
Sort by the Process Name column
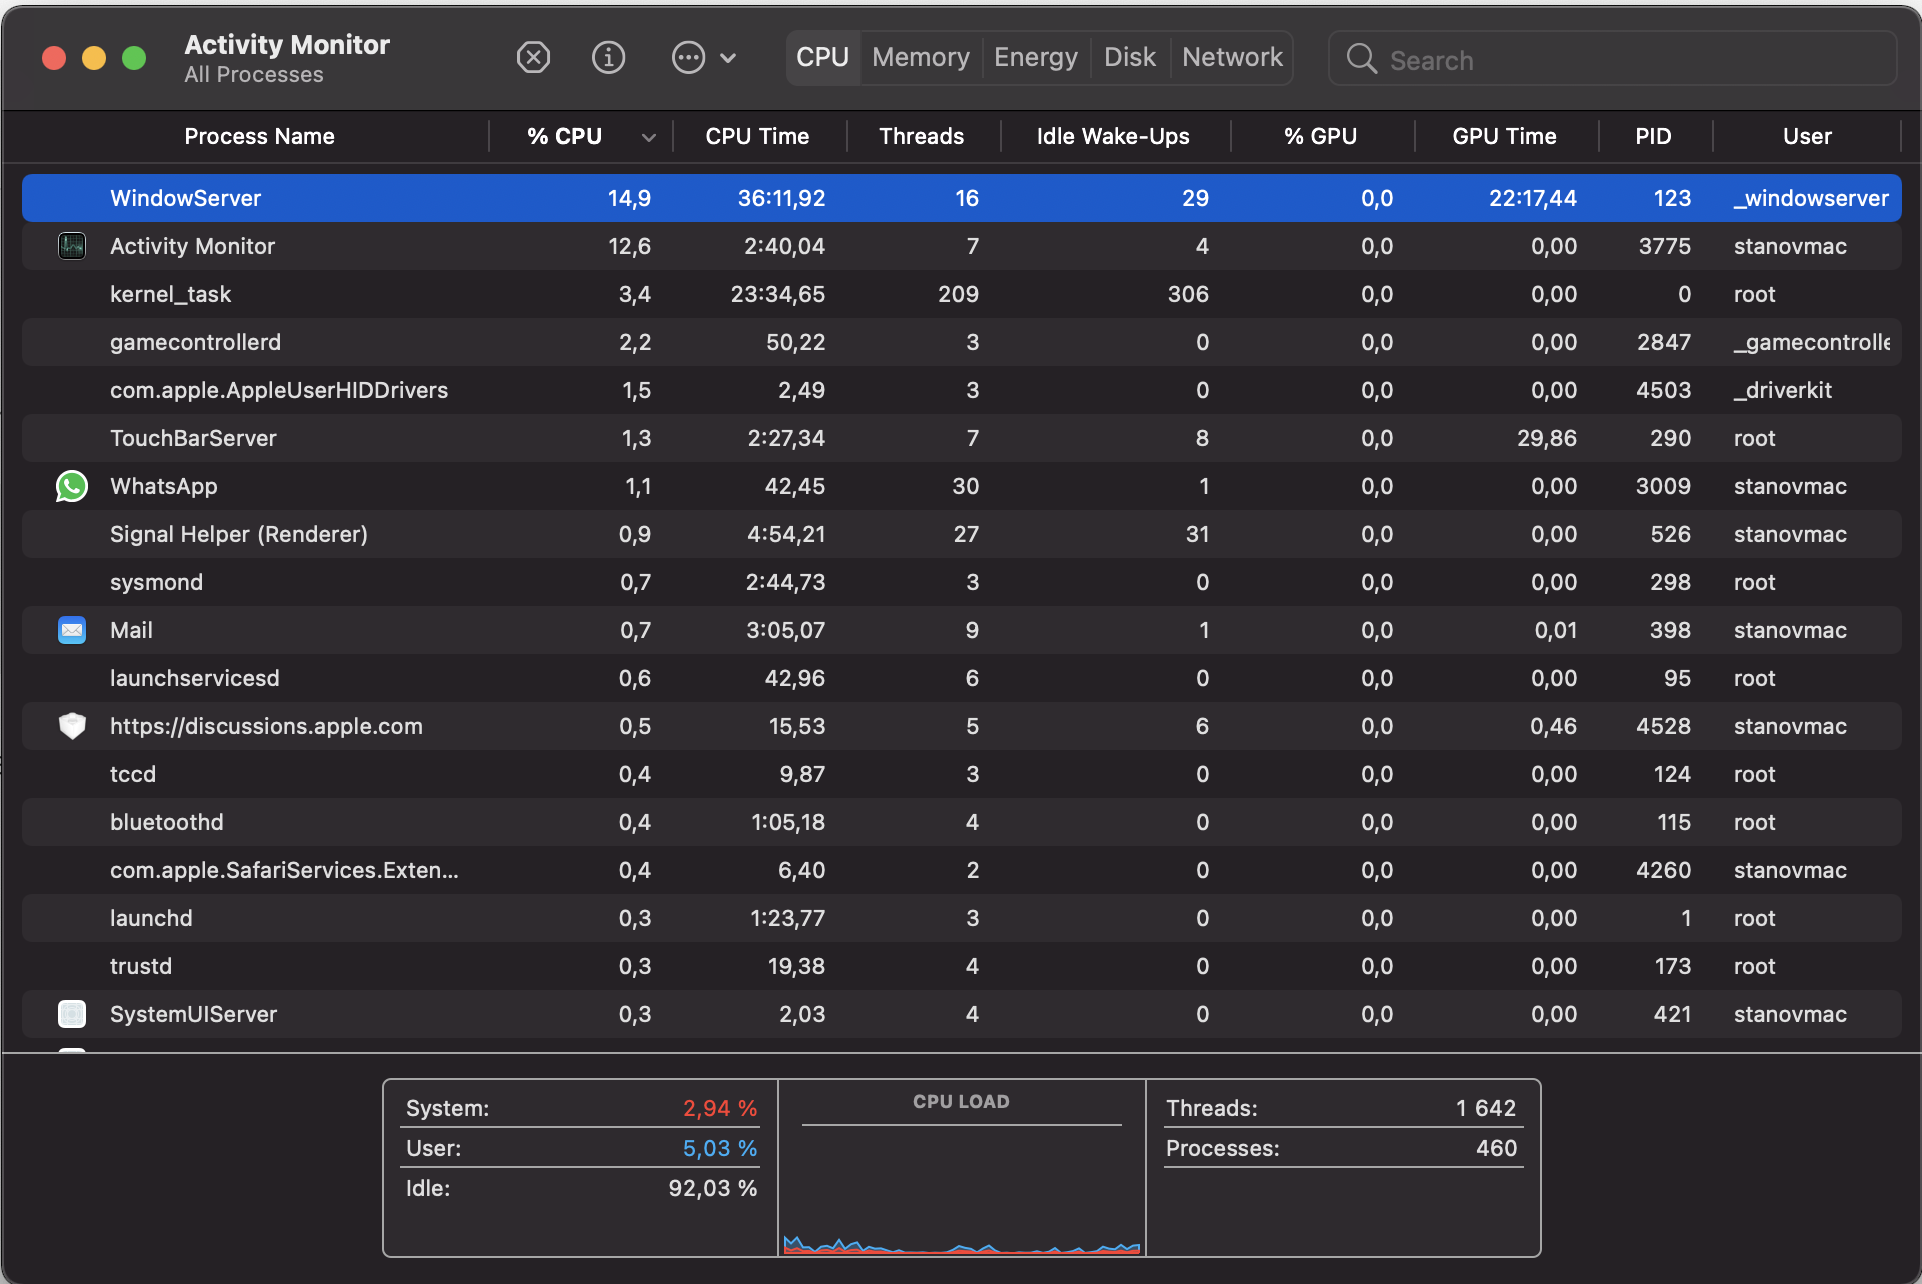(259, 137)
